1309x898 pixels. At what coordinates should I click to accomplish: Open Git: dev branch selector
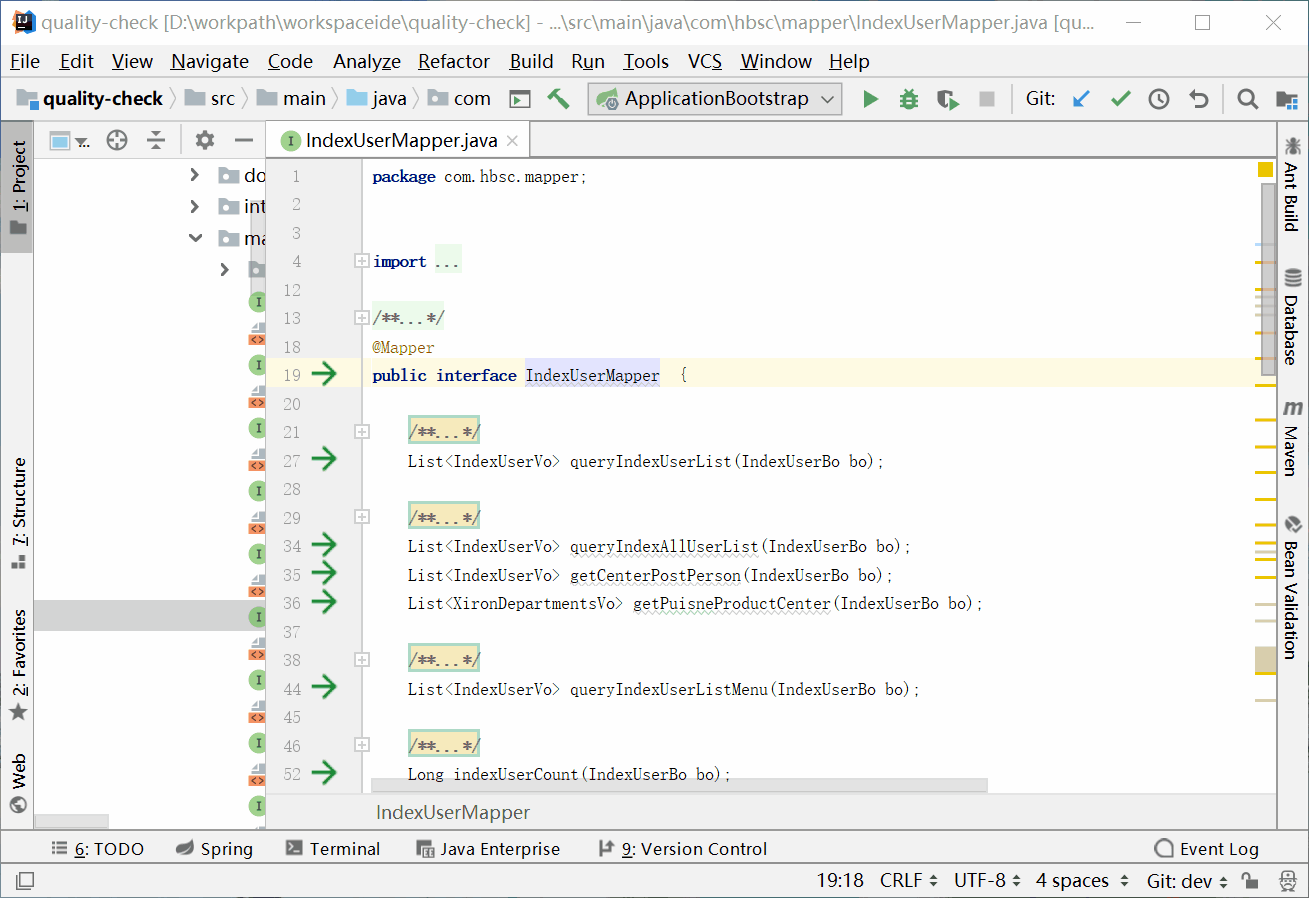[1188, 881]
